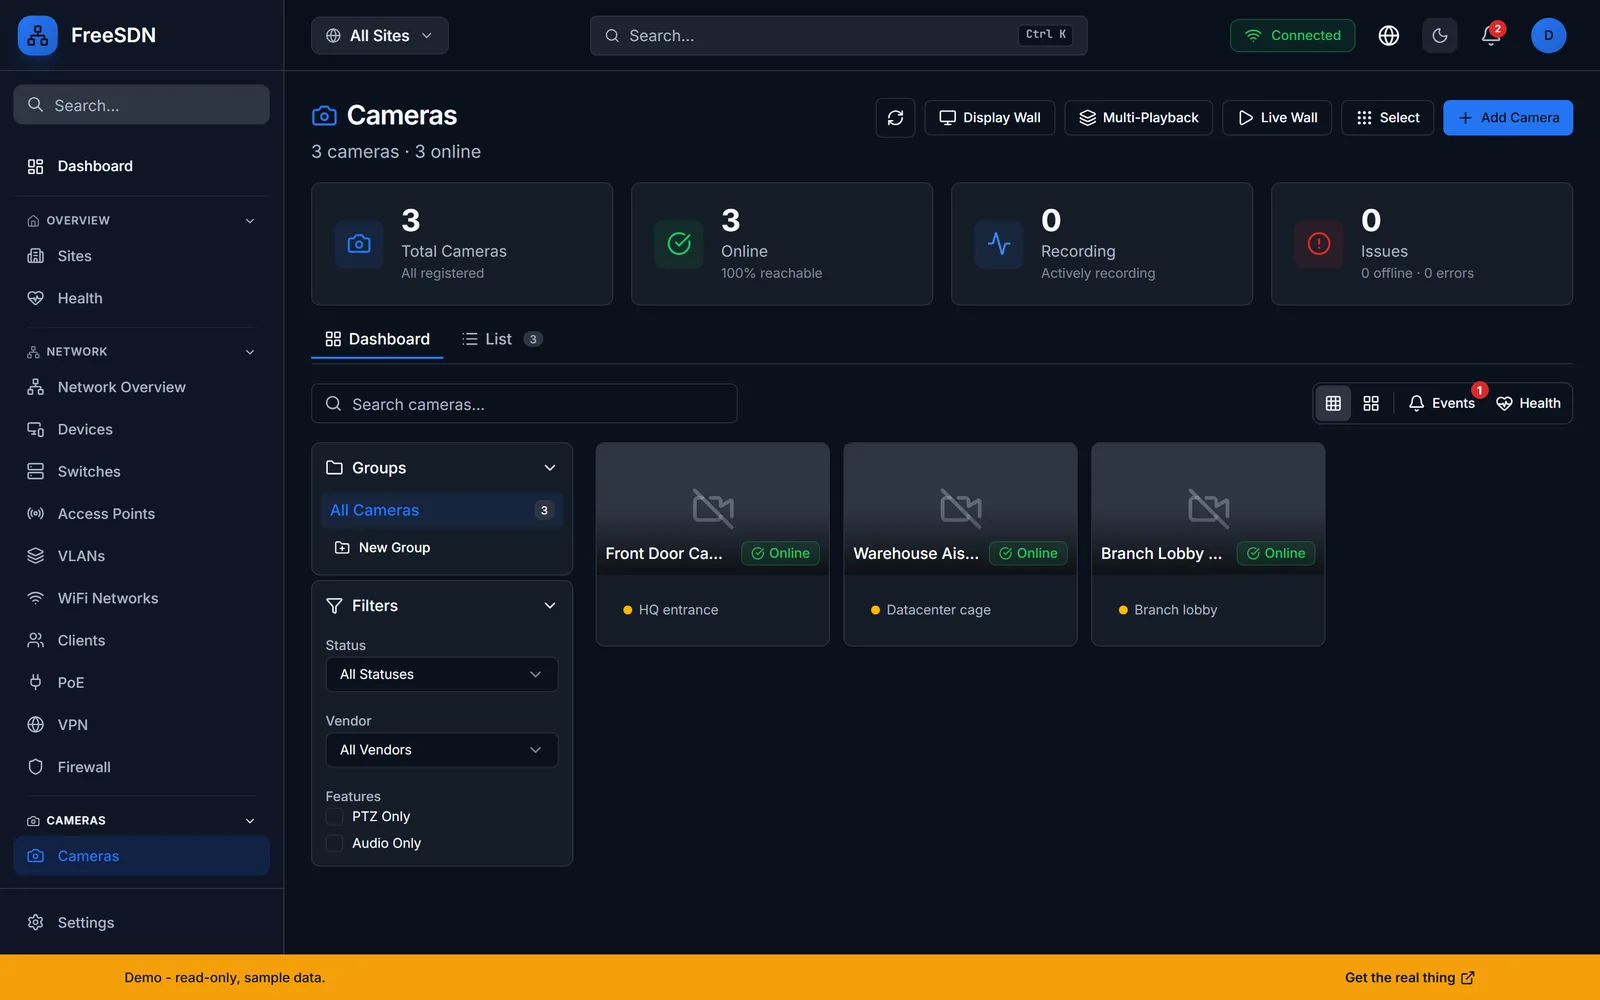The height and width of the screenshot is (1000, 1600).
Task: Focus the sidebar search field
Action: click(141, 105)
